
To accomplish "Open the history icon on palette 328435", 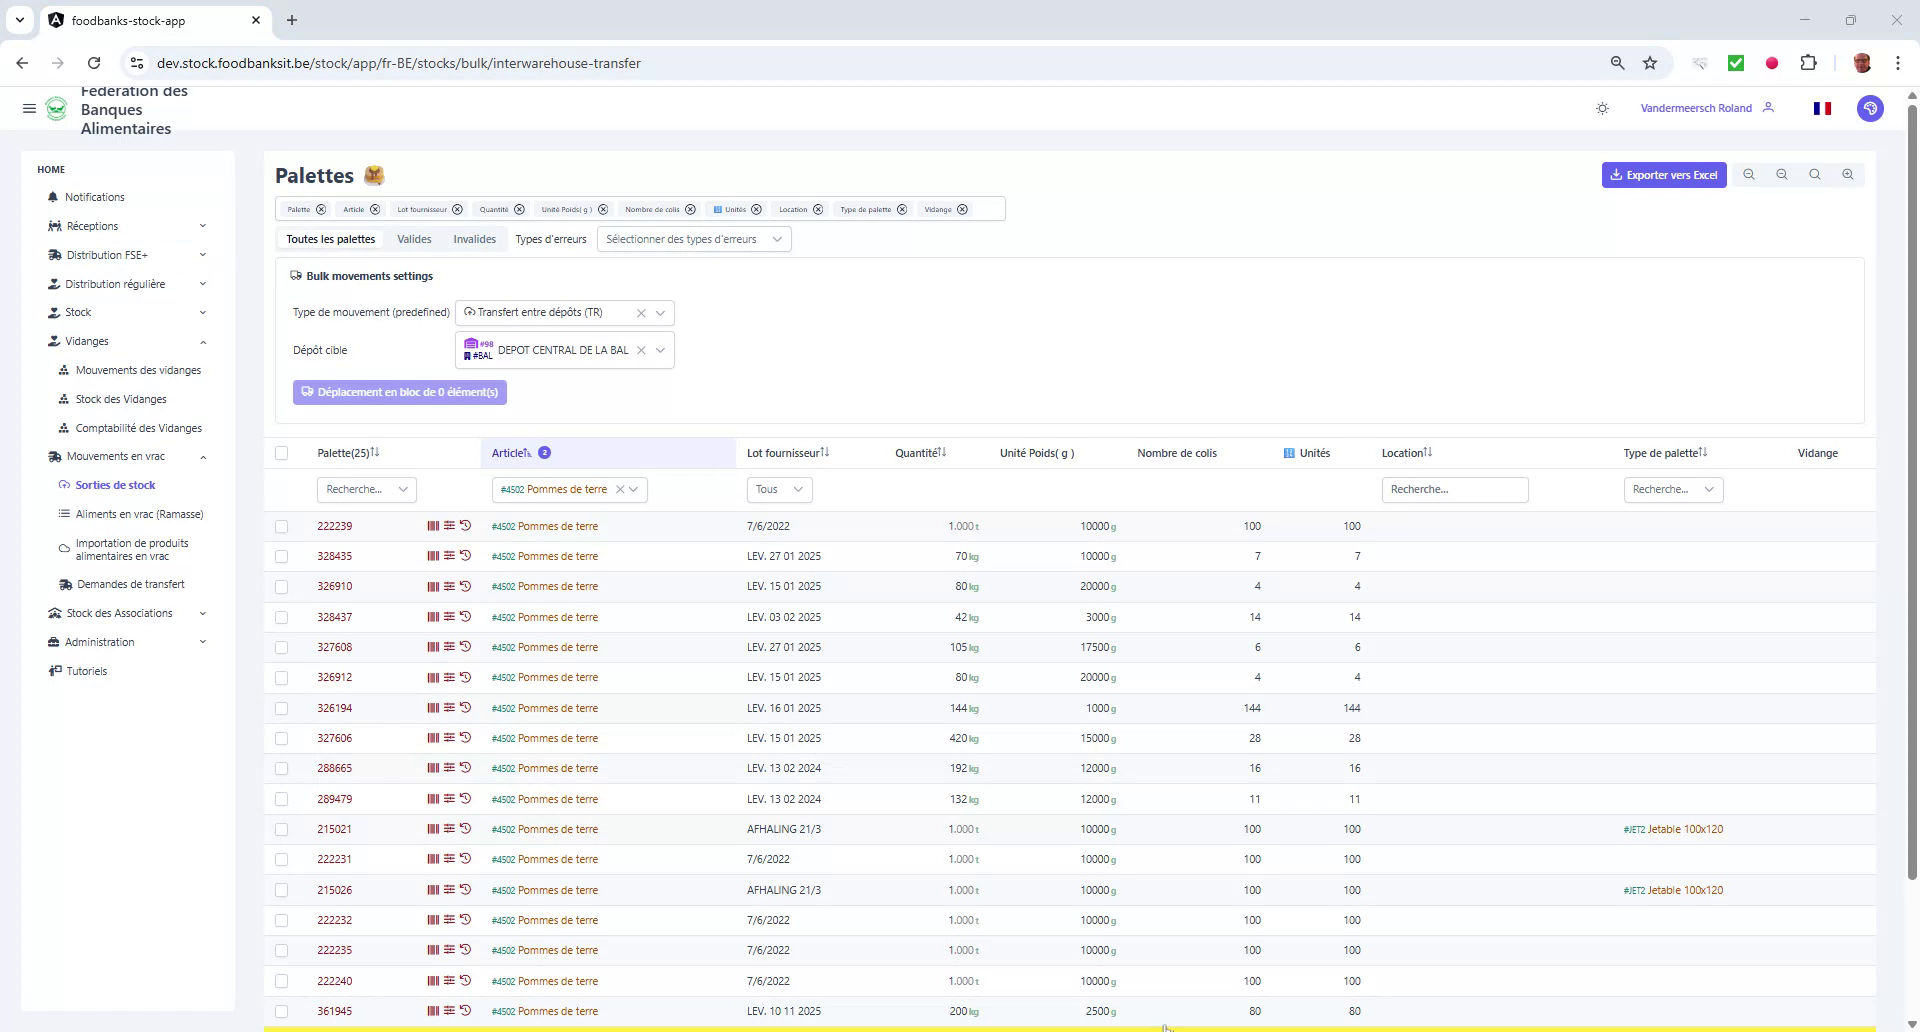I will pyautogui.click(x=465, y=556).
